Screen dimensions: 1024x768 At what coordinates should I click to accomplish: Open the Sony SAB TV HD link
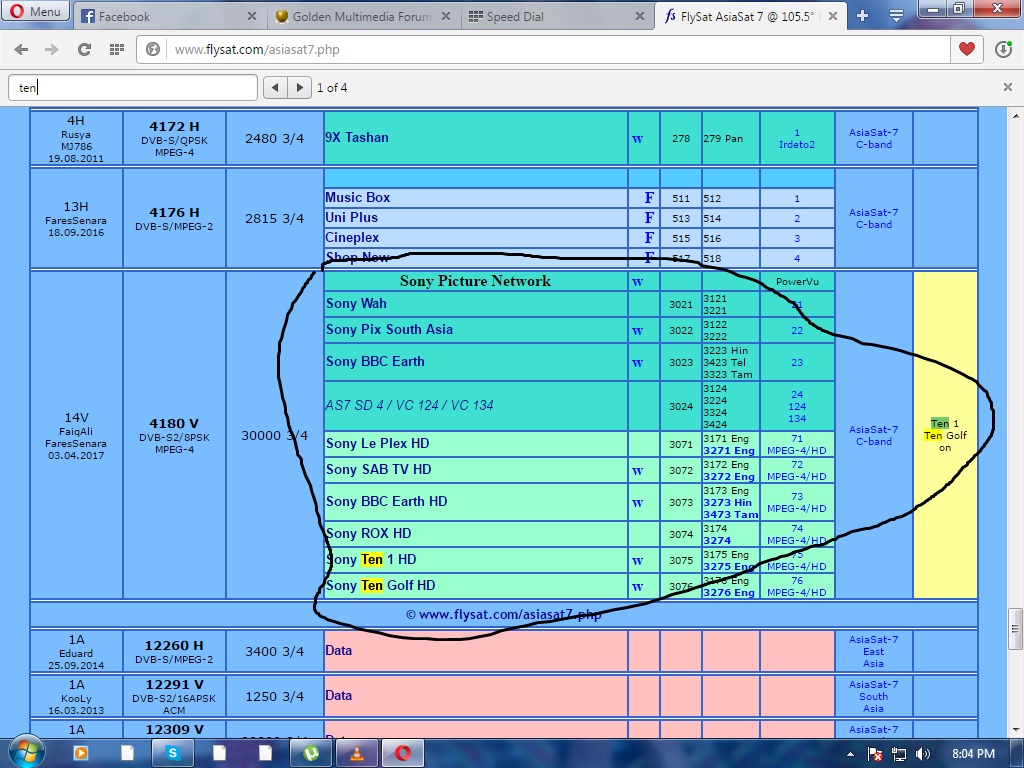379,470
